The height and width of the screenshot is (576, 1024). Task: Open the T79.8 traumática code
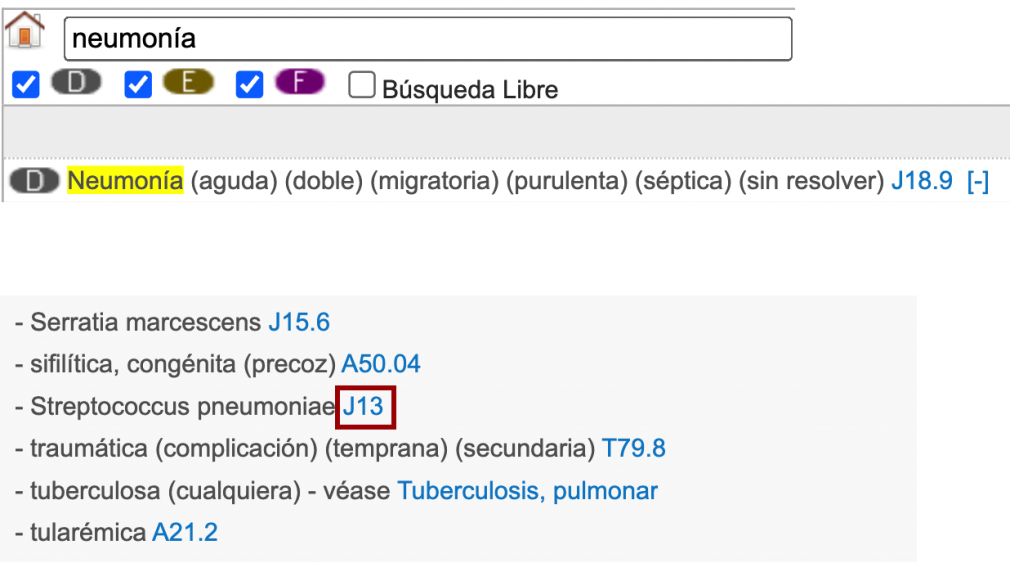tap(633, 449)
